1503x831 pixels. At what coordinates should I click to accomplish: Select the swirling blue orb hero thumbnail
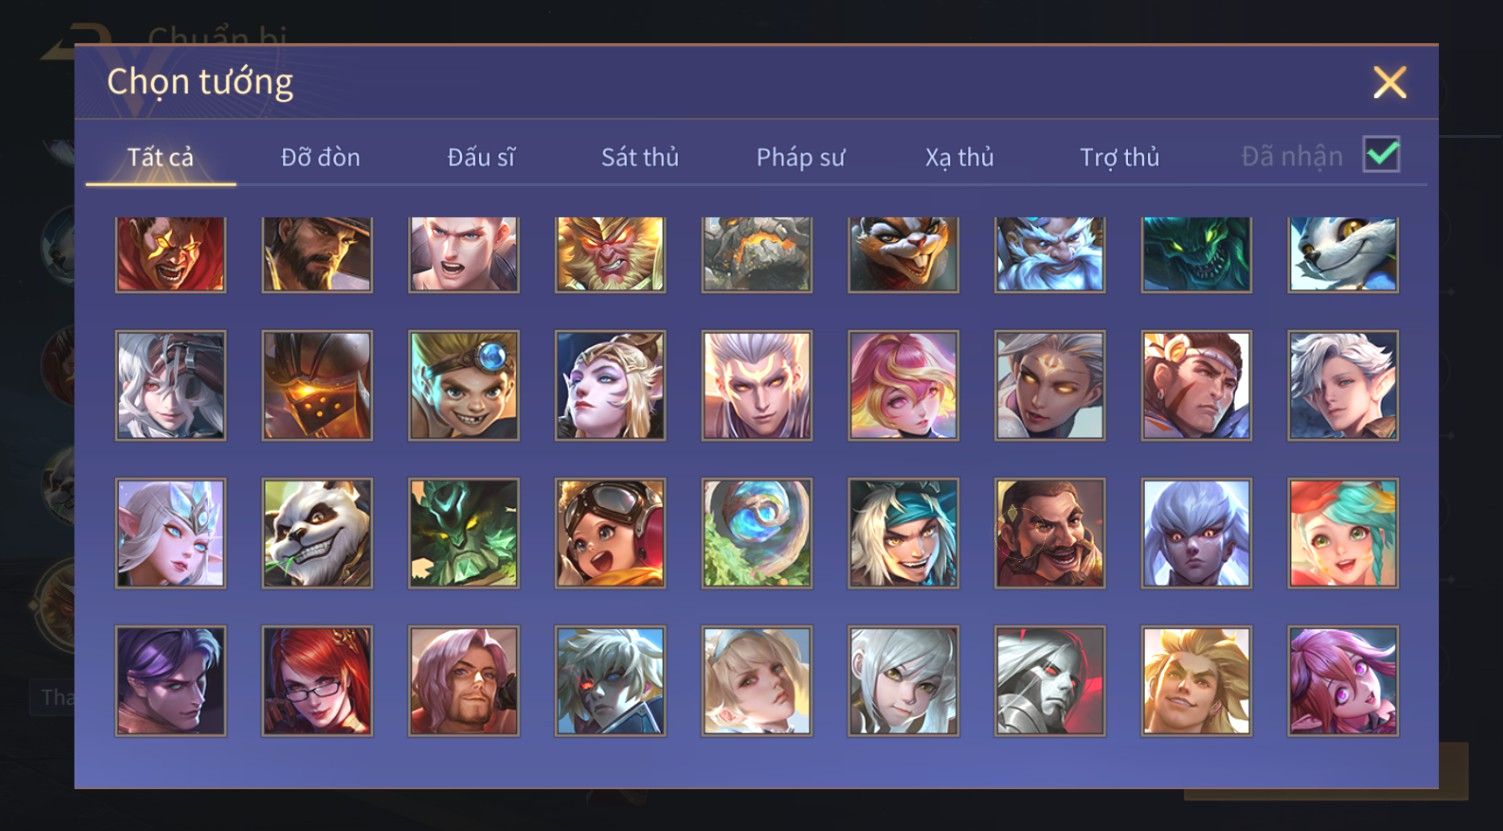point(757,533)
